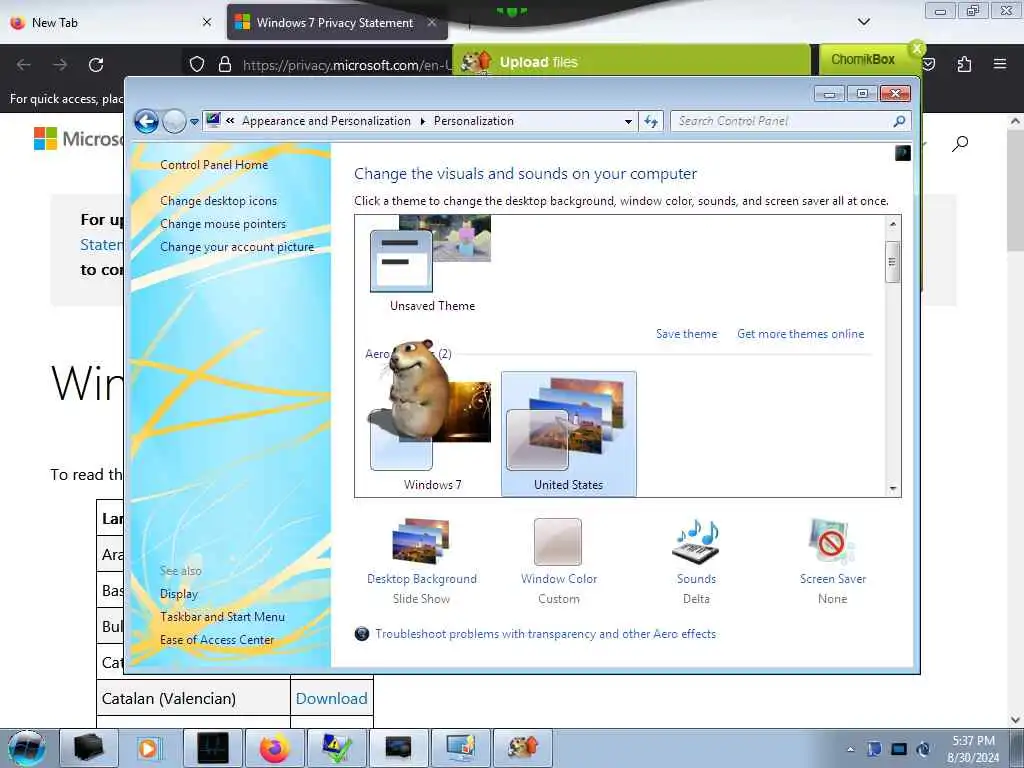Open Change desktop icons
Screen dimensions: 1024x768
219,200
